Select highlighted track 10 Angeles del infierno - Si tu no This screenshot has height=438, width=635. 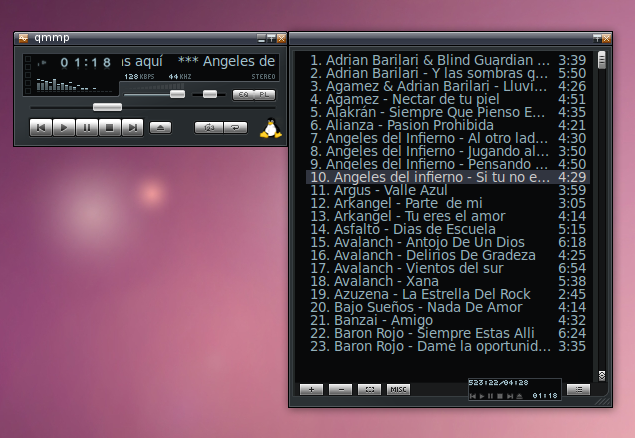[x=448, y=177]
